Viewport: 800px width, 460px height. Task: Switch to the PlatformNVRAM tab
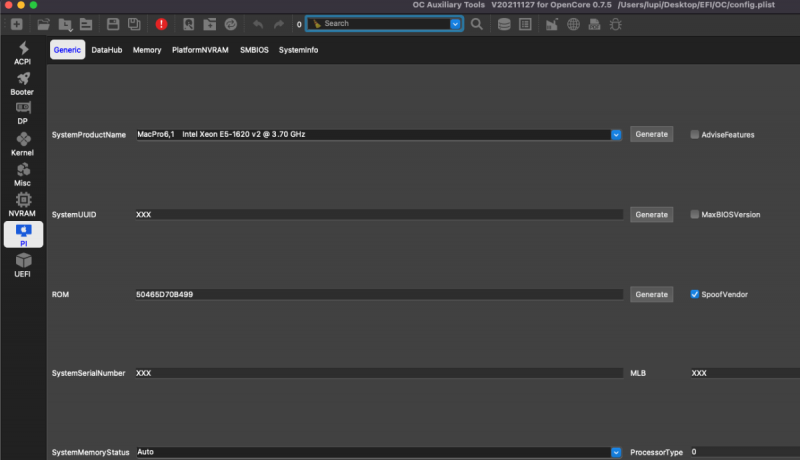click(x=200, y=50)
